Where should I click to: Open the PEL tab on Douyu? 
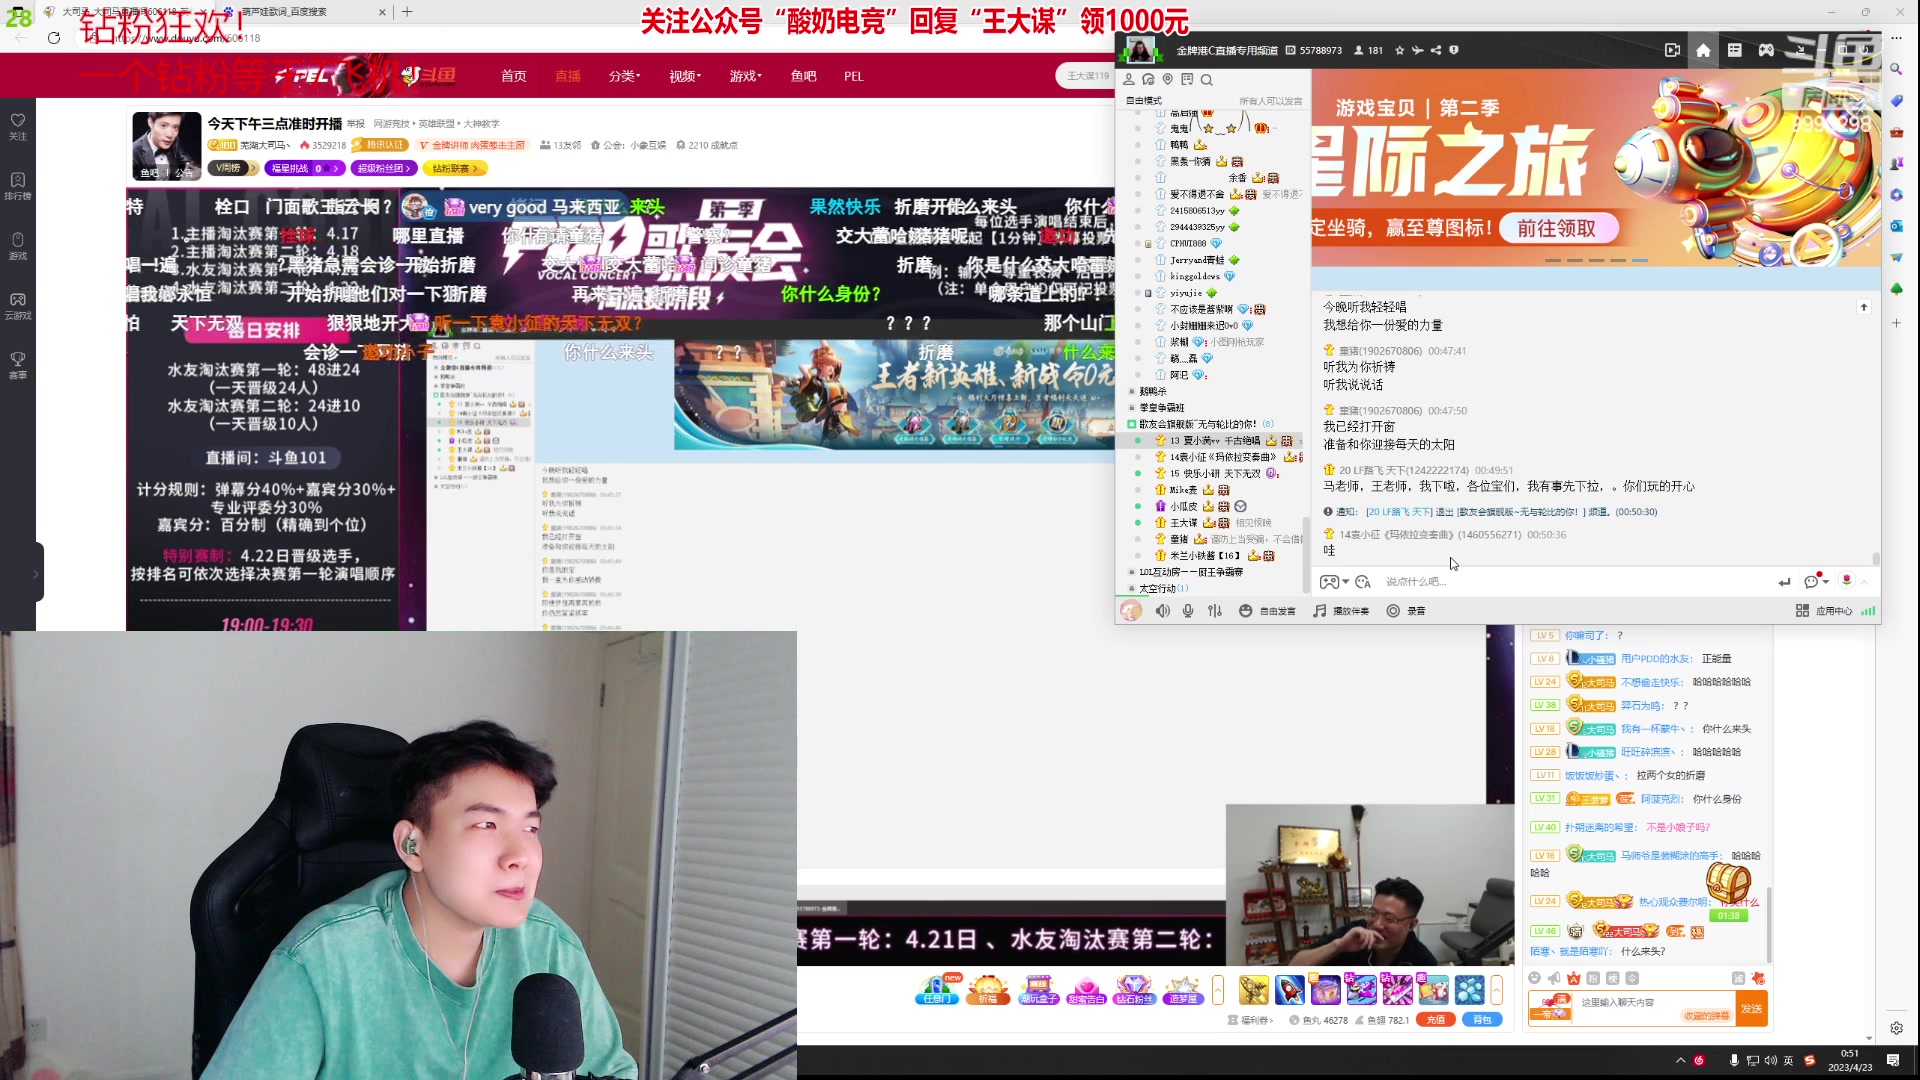click(x=853, y=76)
